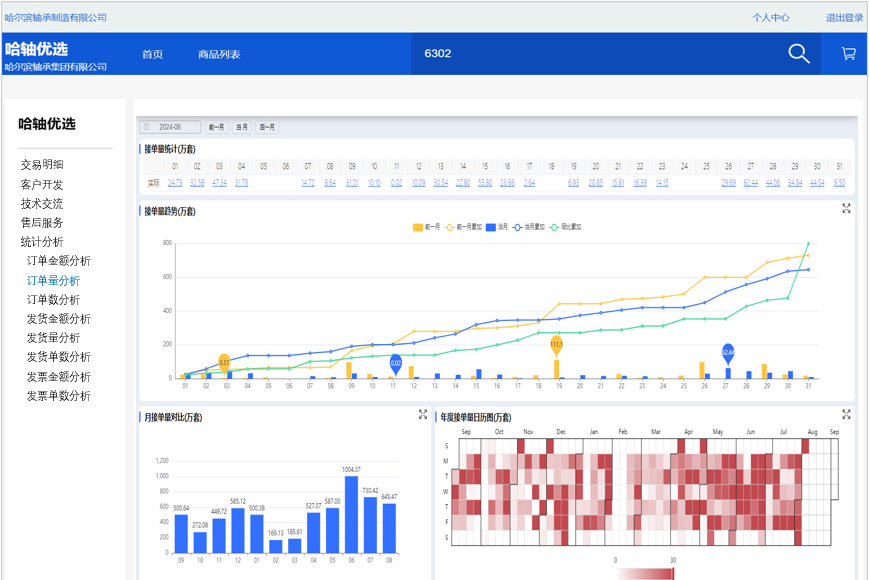Toggle the 当月累加 line series in legend
The width and height of the screenshot is (870, 580).
click(528, 227)
